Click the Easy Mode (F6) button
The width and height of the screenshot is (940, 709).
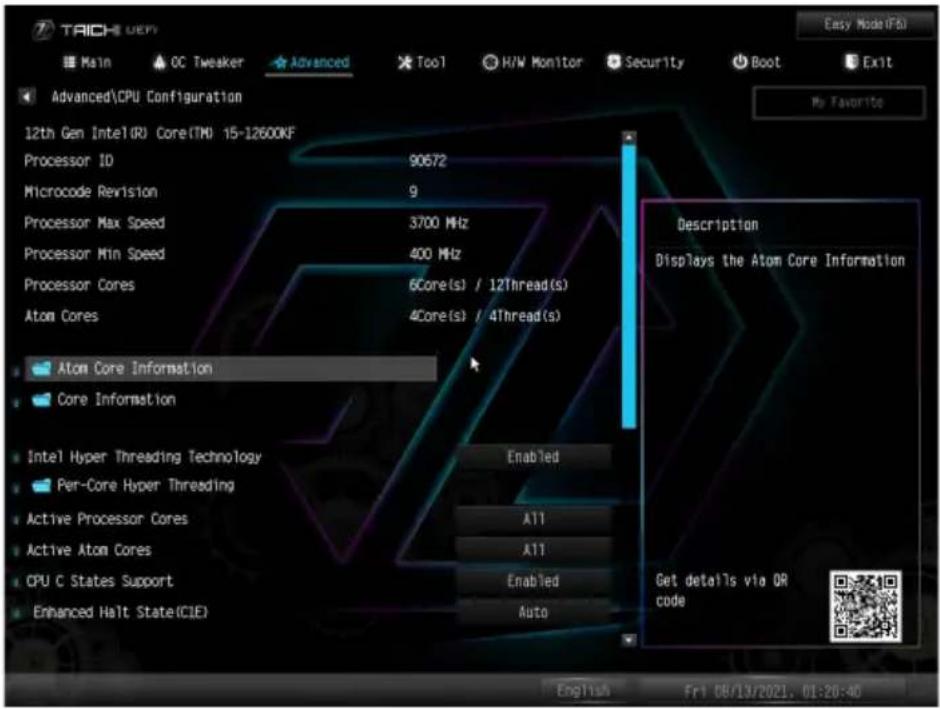point(864,25)
